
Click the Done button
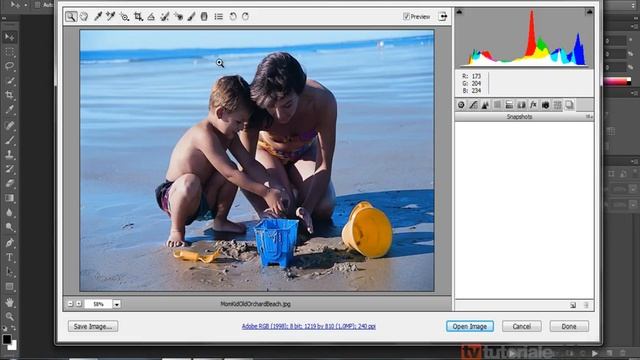(569, 327)
